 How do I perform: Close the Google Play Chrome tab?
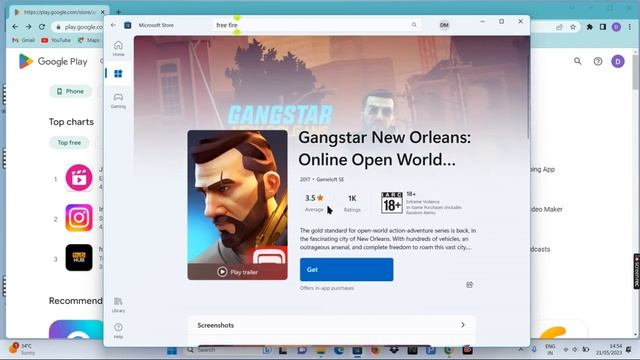[103, 12]
